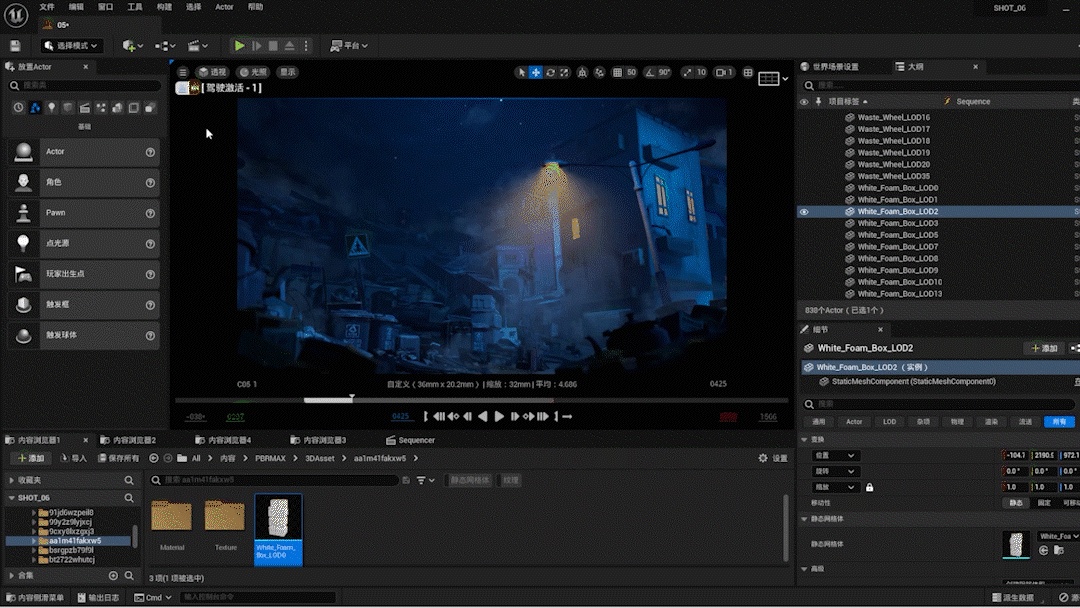1080x608 pixels.
Task: Open the Blueprints toolbar icon
Action: pos(165,46)
